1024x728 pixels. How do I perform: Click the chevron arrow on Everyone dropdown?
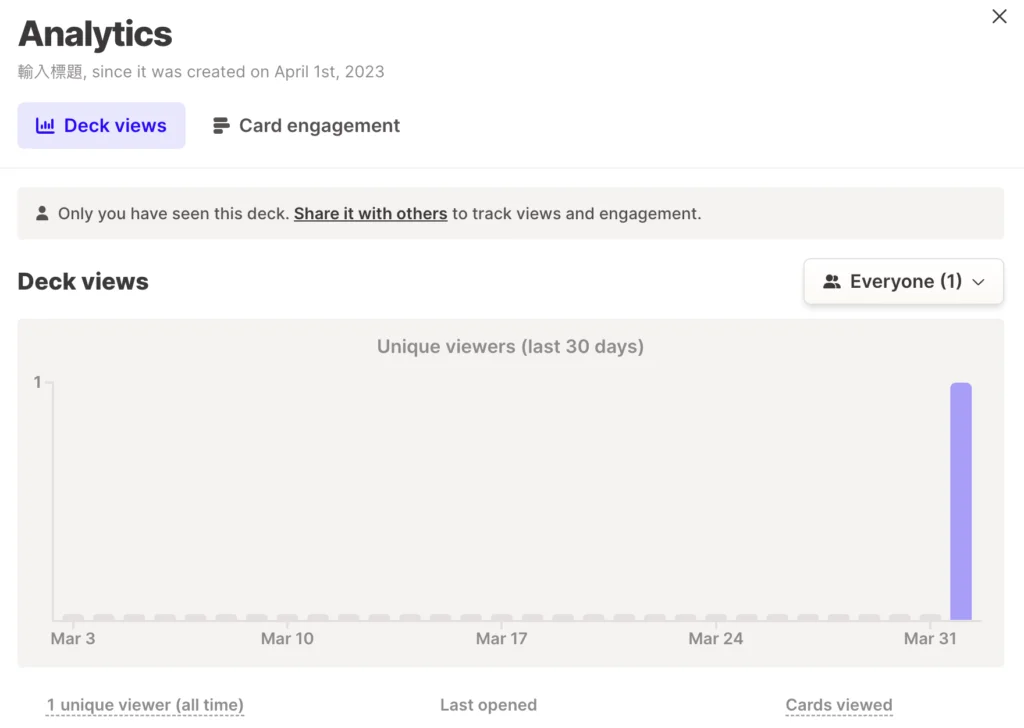point(979,282)
